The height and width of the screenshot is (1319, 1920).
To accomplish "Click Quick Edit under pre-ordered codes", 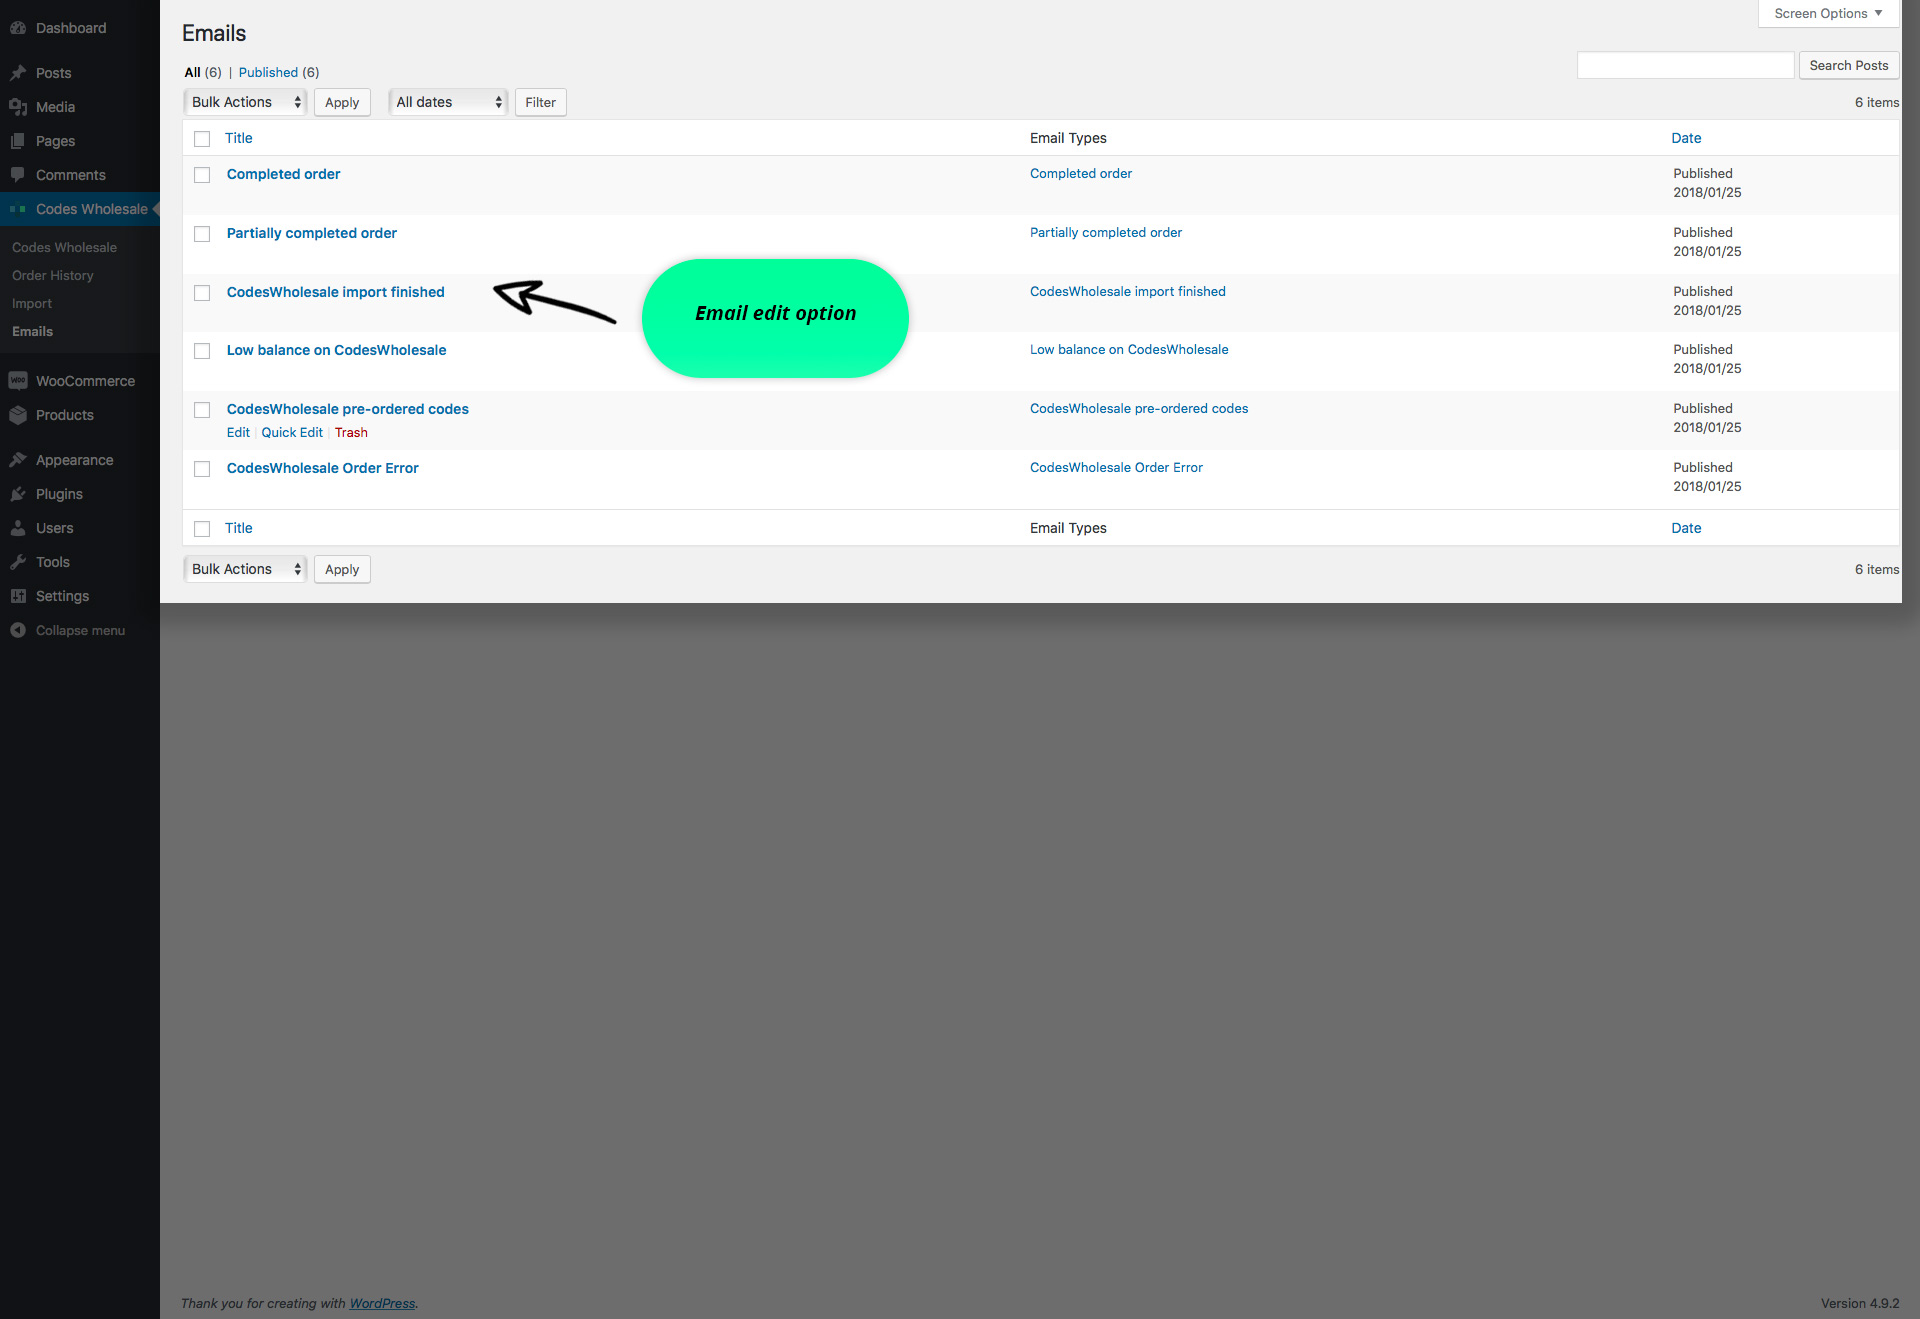I will (x=292, y=432).
